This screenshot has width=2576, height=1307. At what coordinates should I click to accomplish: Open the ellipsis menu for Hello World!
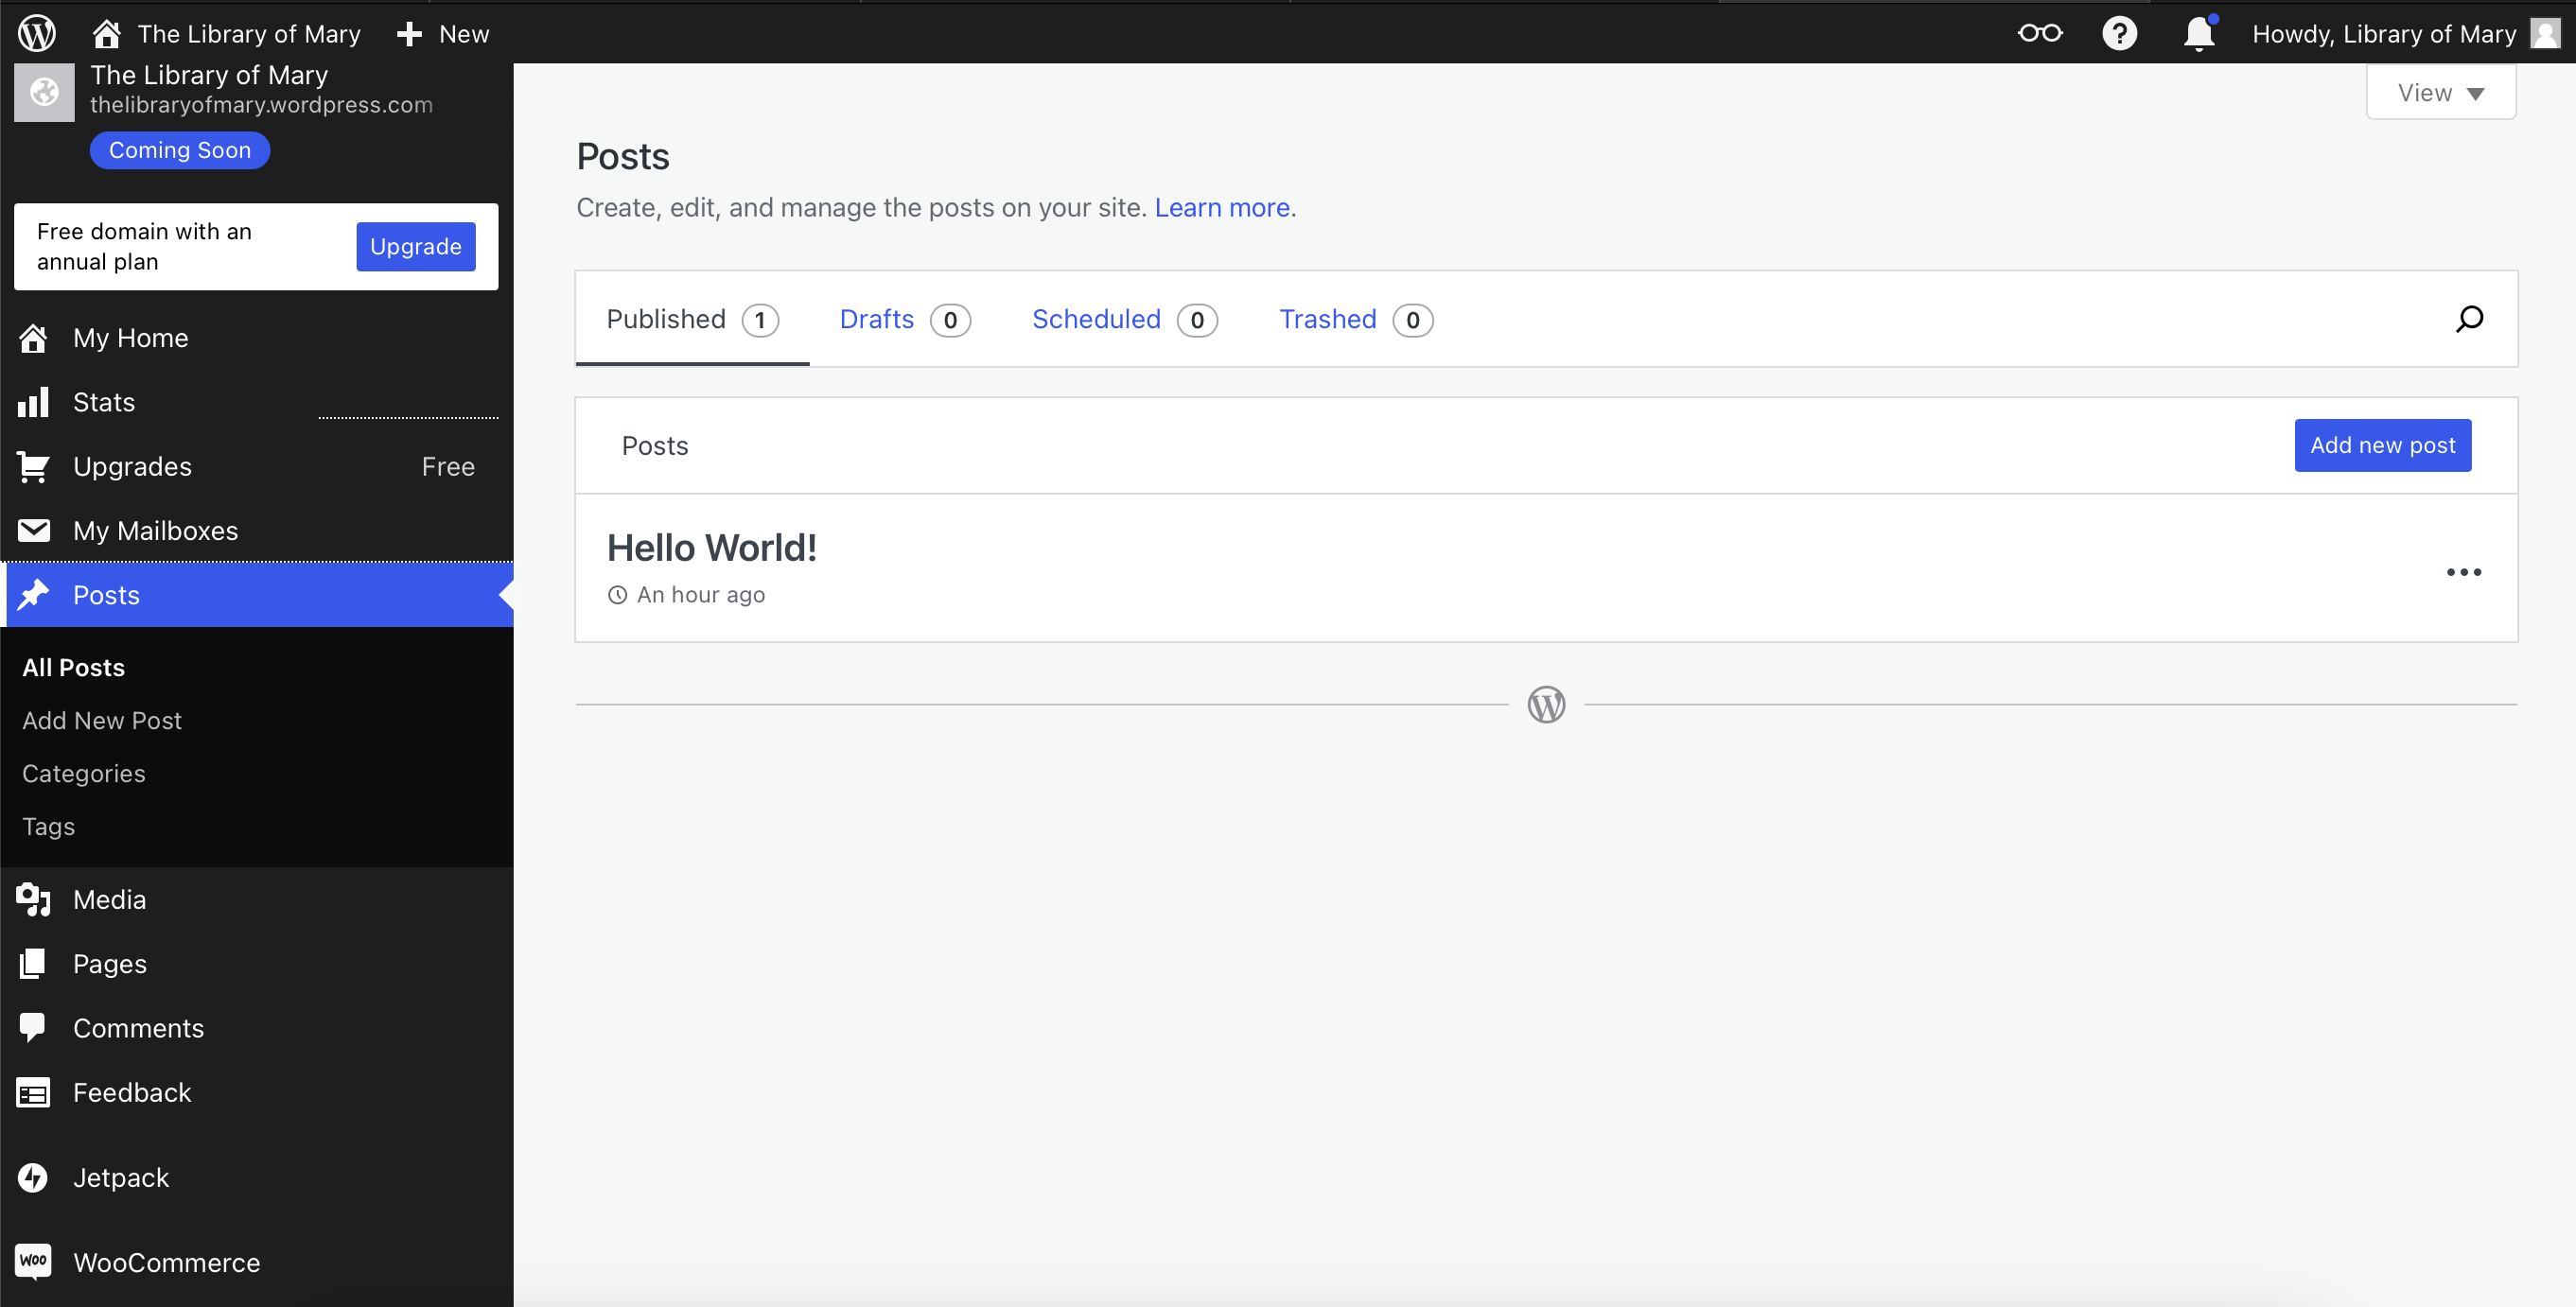(2463, 572)
